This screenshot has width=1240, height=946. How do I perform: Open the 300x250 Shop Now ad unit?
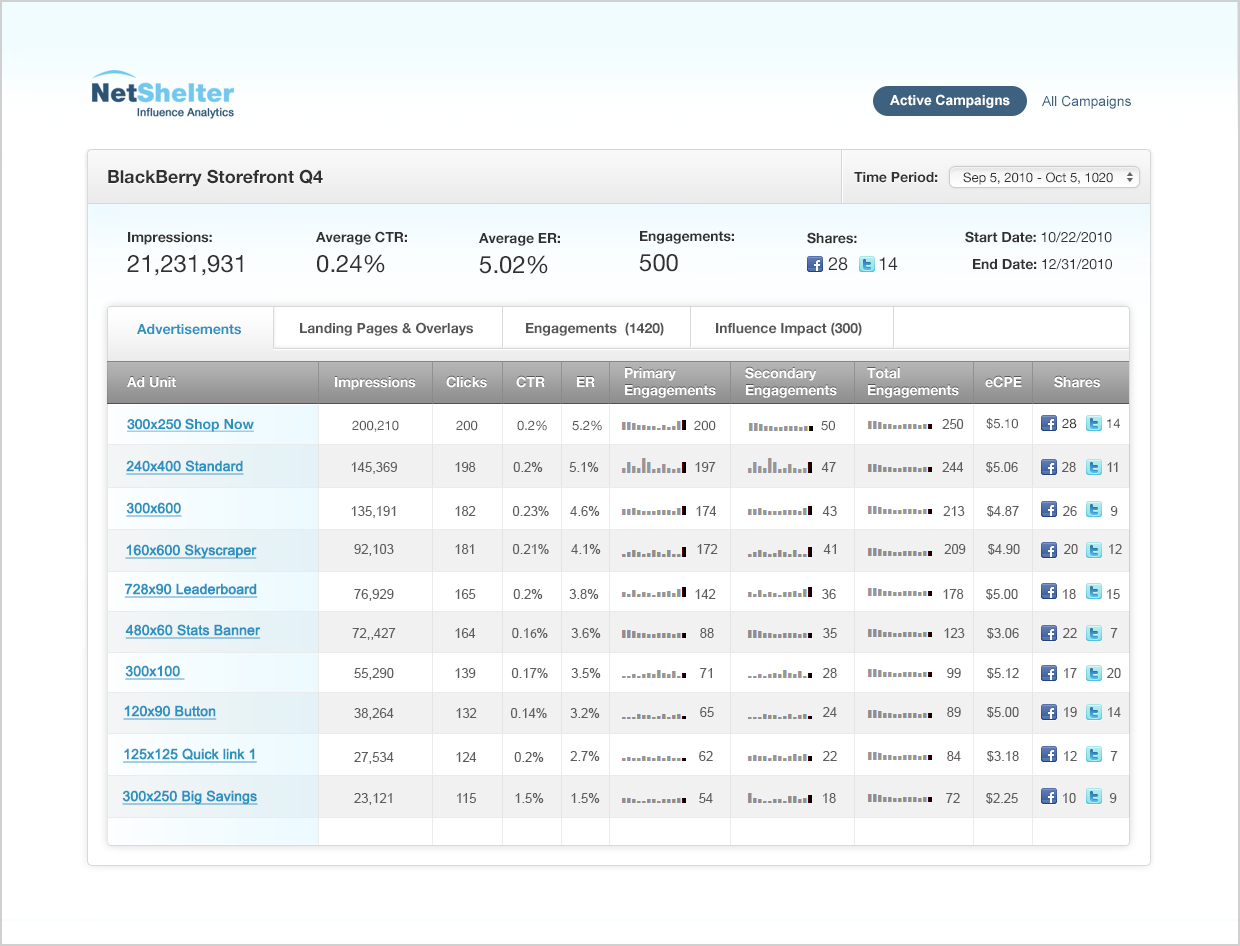pos(190,424)
